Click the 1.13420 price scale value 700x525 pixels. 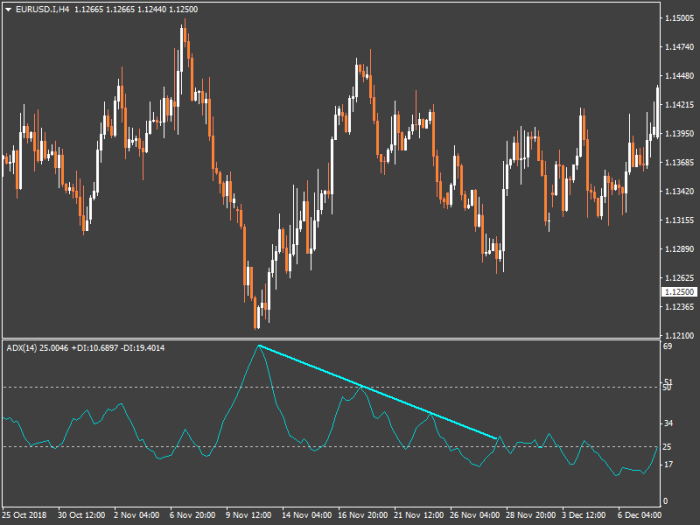click(679, 191)
